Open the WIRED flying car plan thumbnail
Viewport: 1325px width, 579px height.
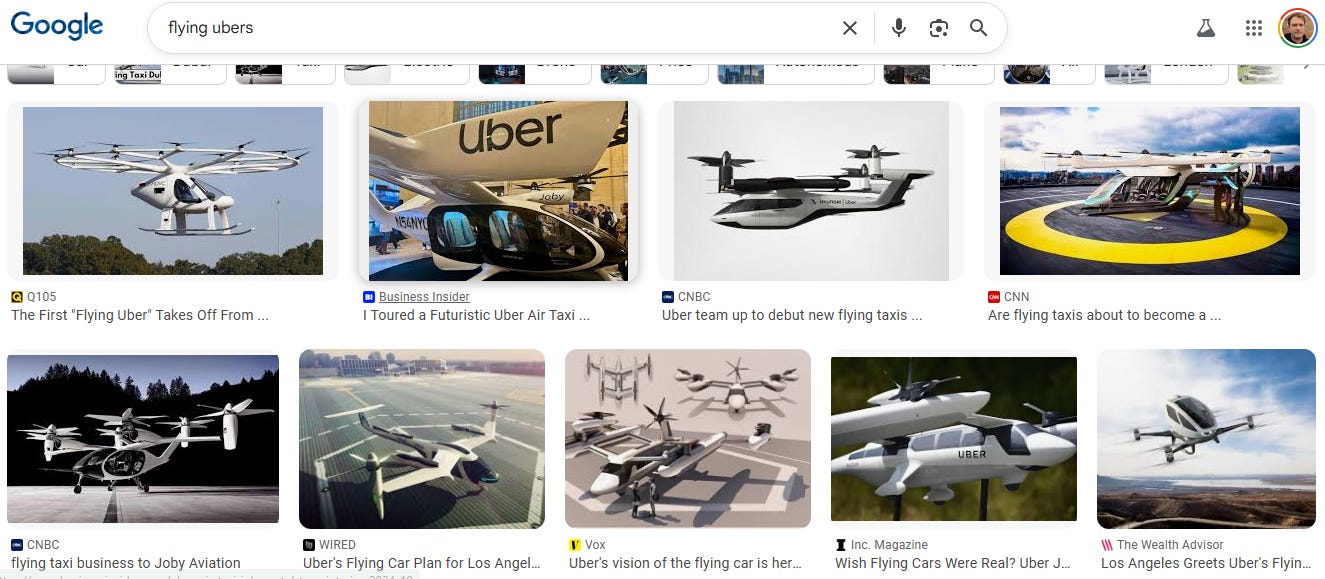coord(422,439)
